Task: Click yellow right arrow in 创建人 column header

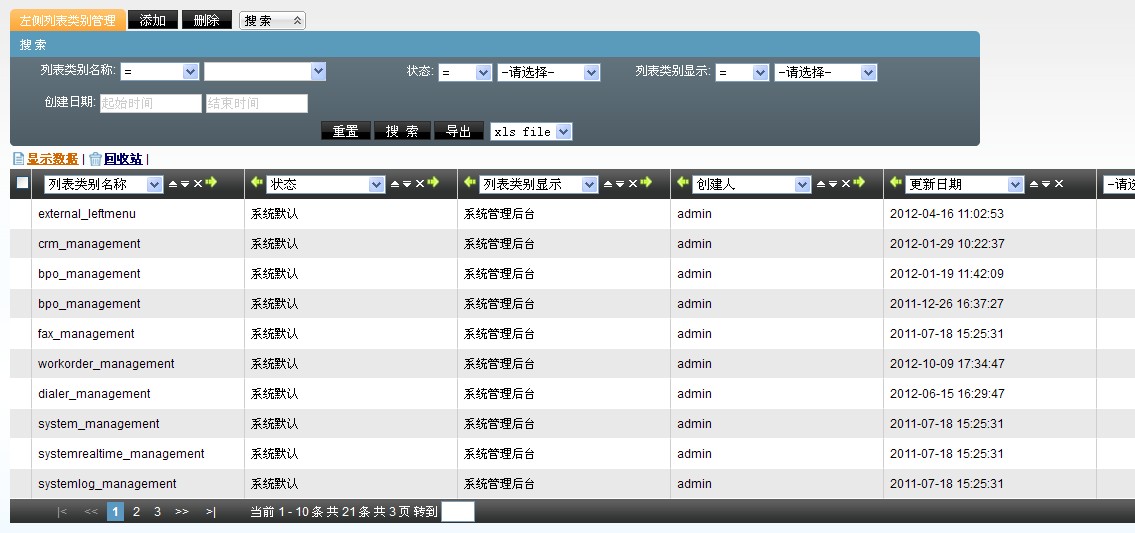Action: (x=859, y=183)
